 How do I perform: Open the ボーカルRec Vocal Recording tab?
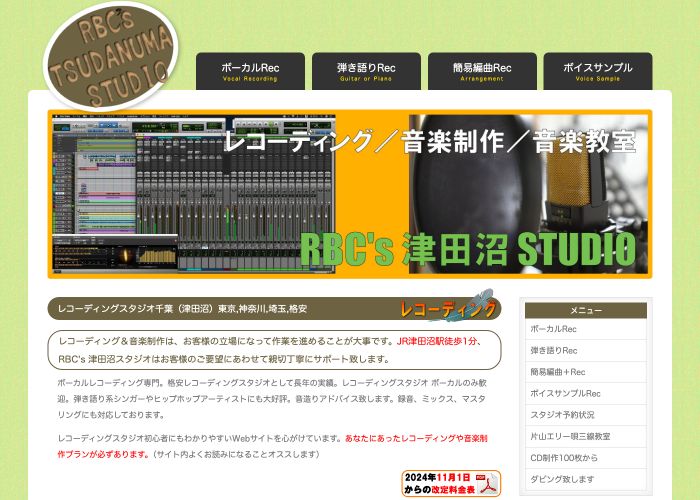pyautogui.click(x=250, y=71)
